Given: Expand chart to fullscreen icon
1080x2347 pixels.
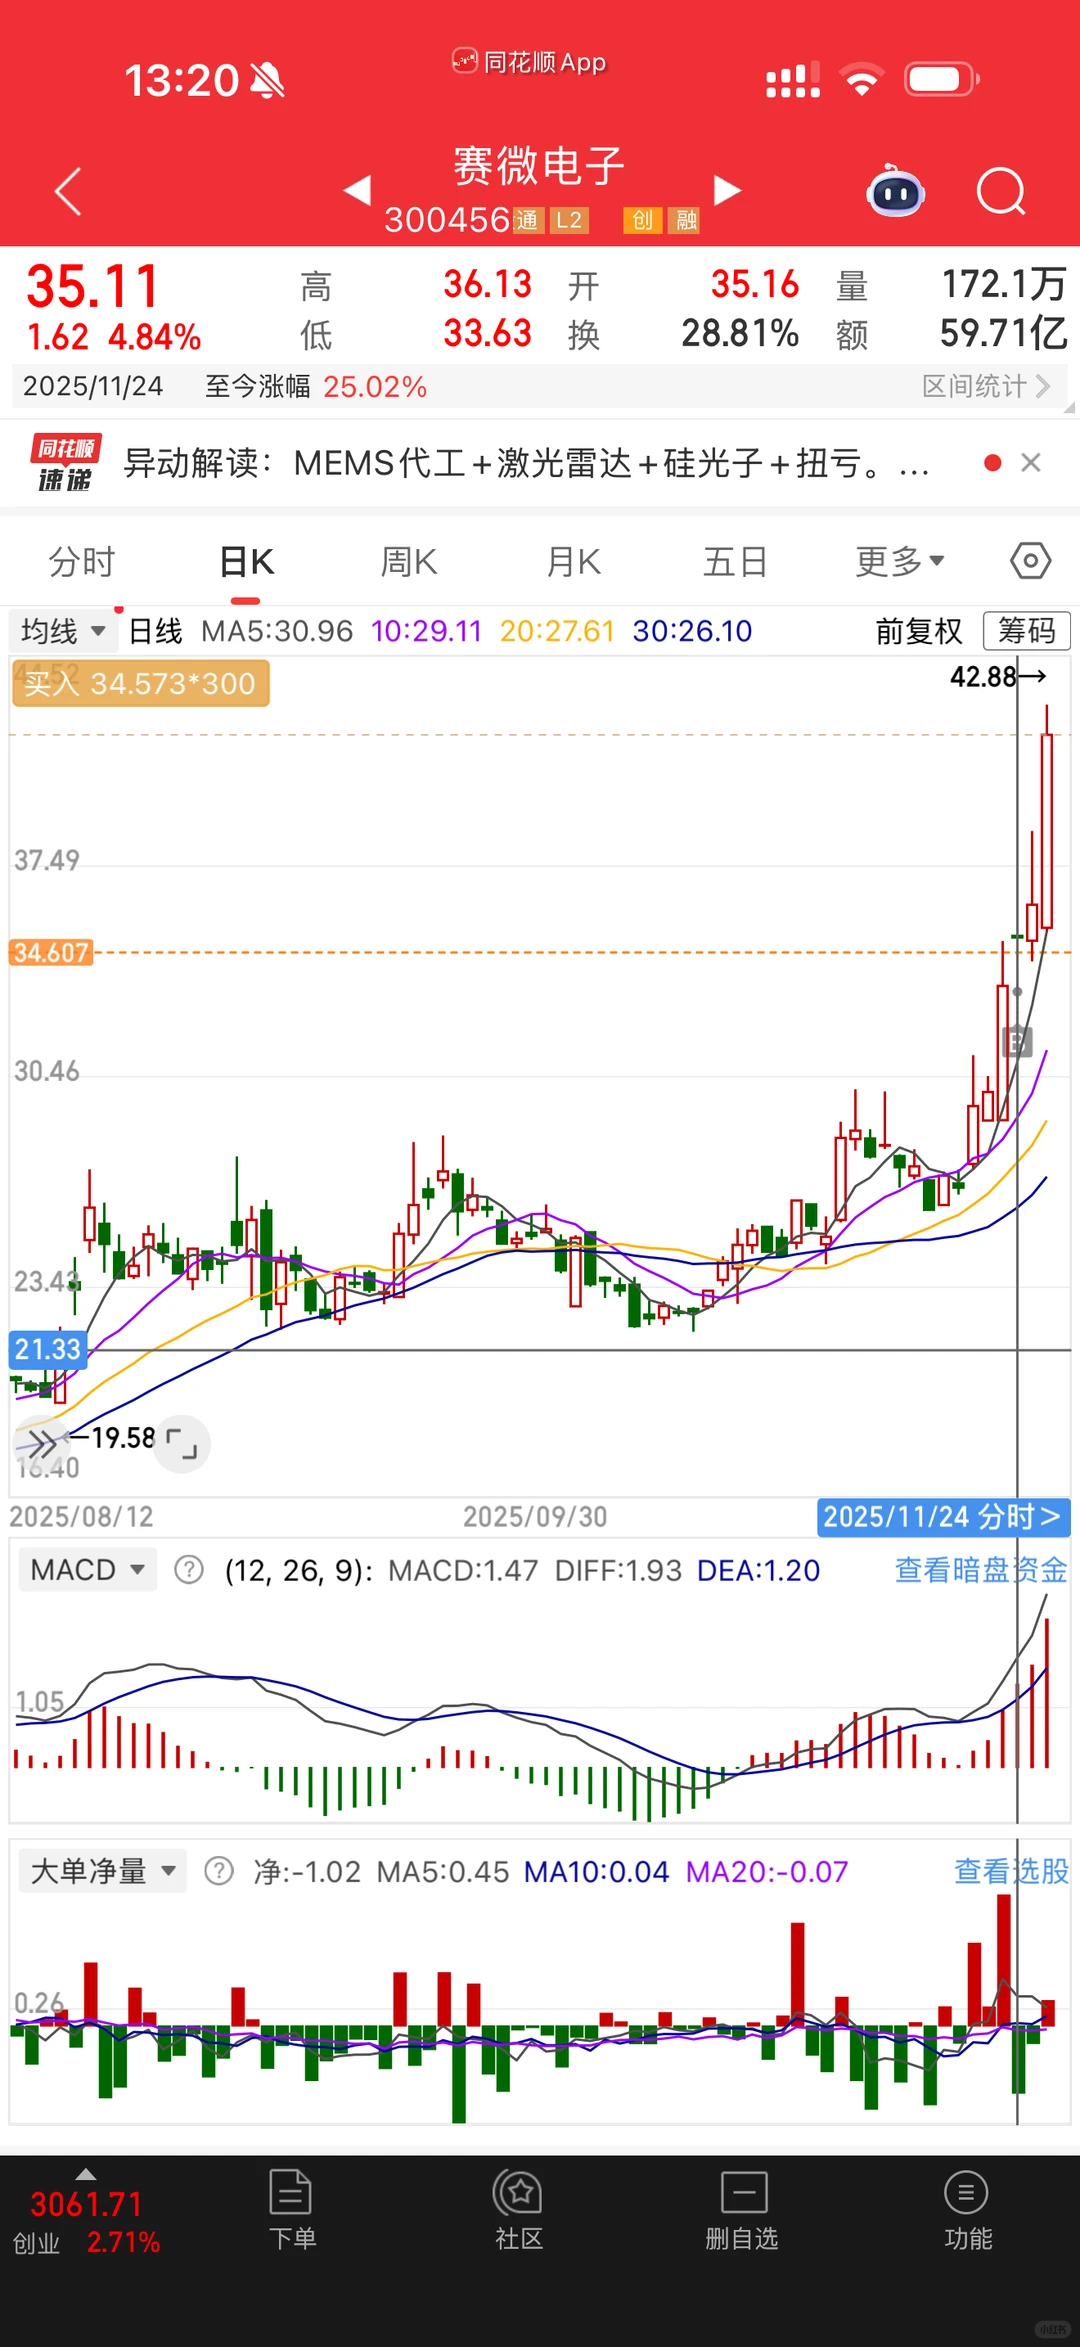Looking at the screenshot, I should pyautogui.click(x=182, y=1445).
